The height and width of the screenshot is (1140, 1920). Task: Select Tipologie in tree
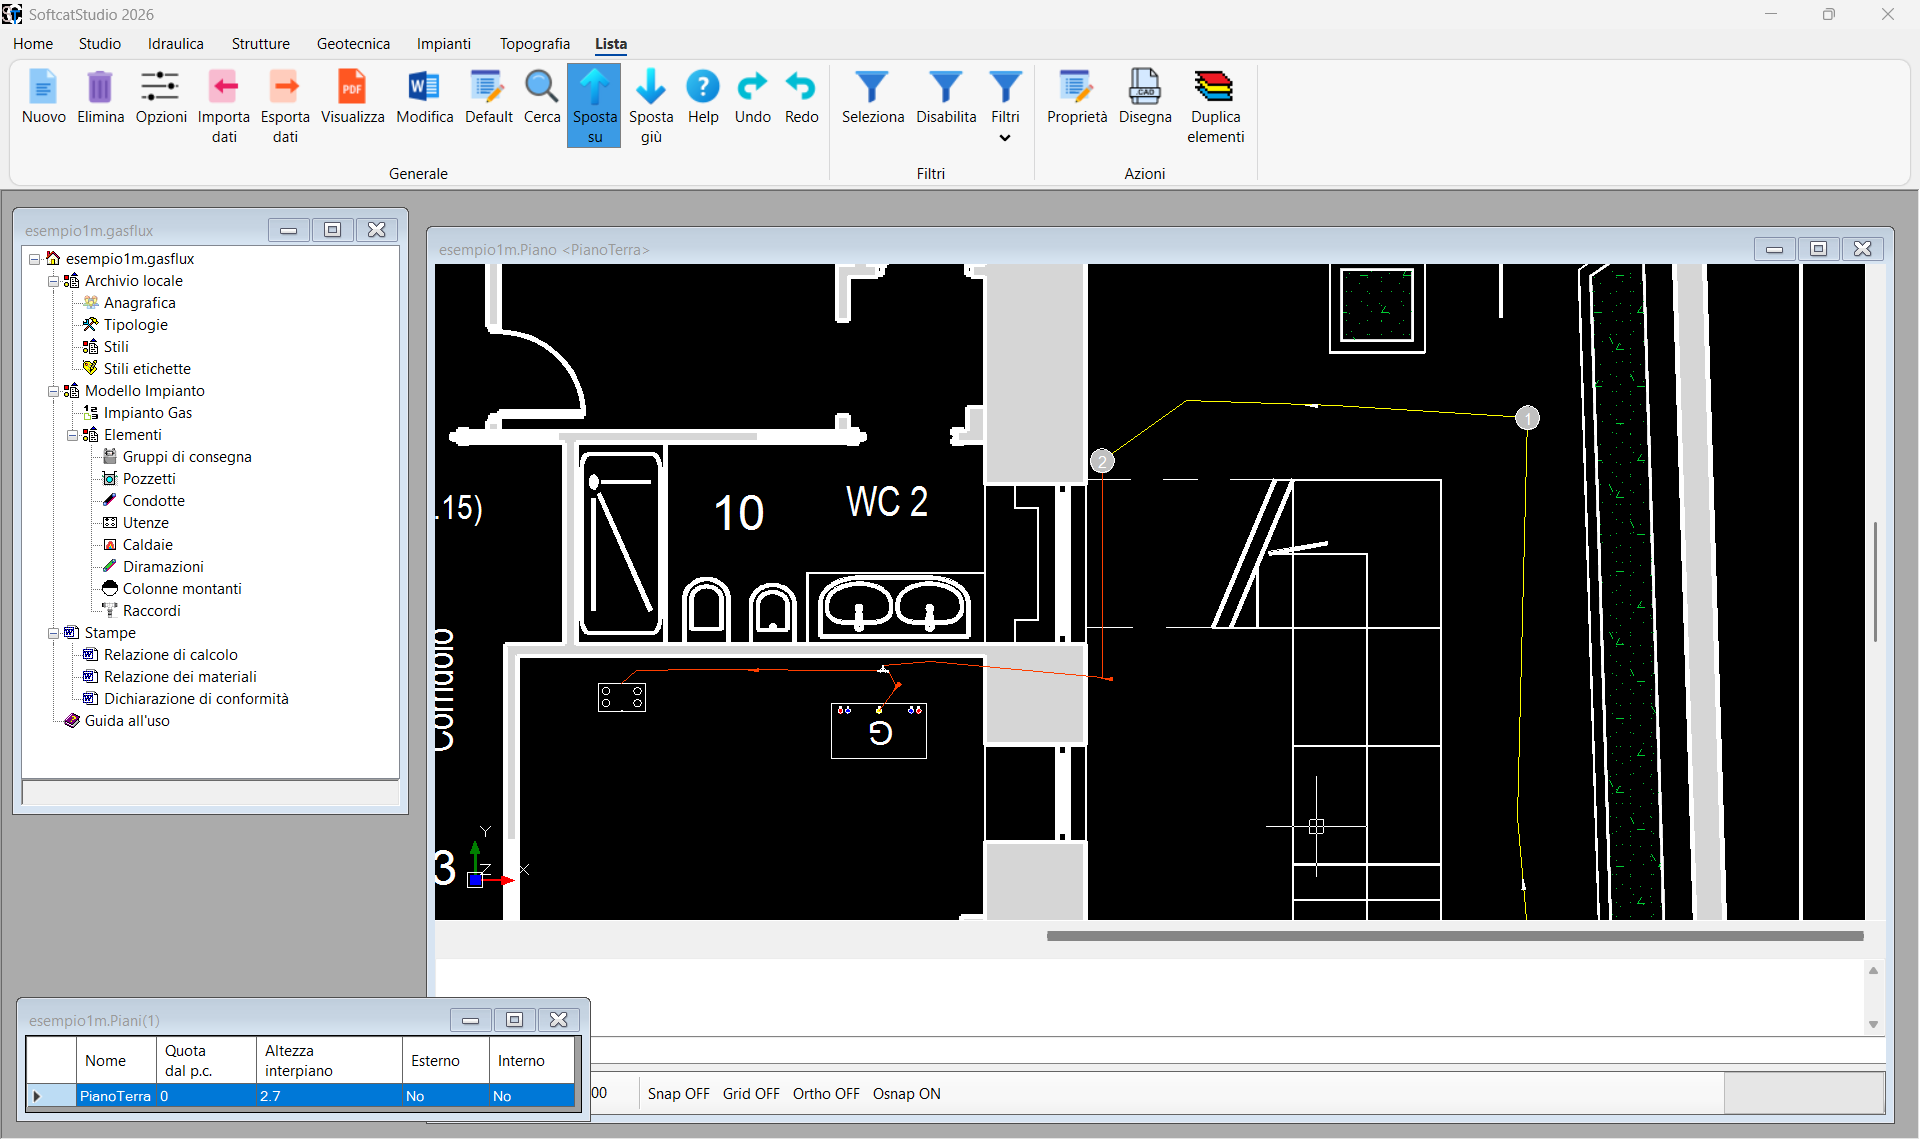point(135,325)
